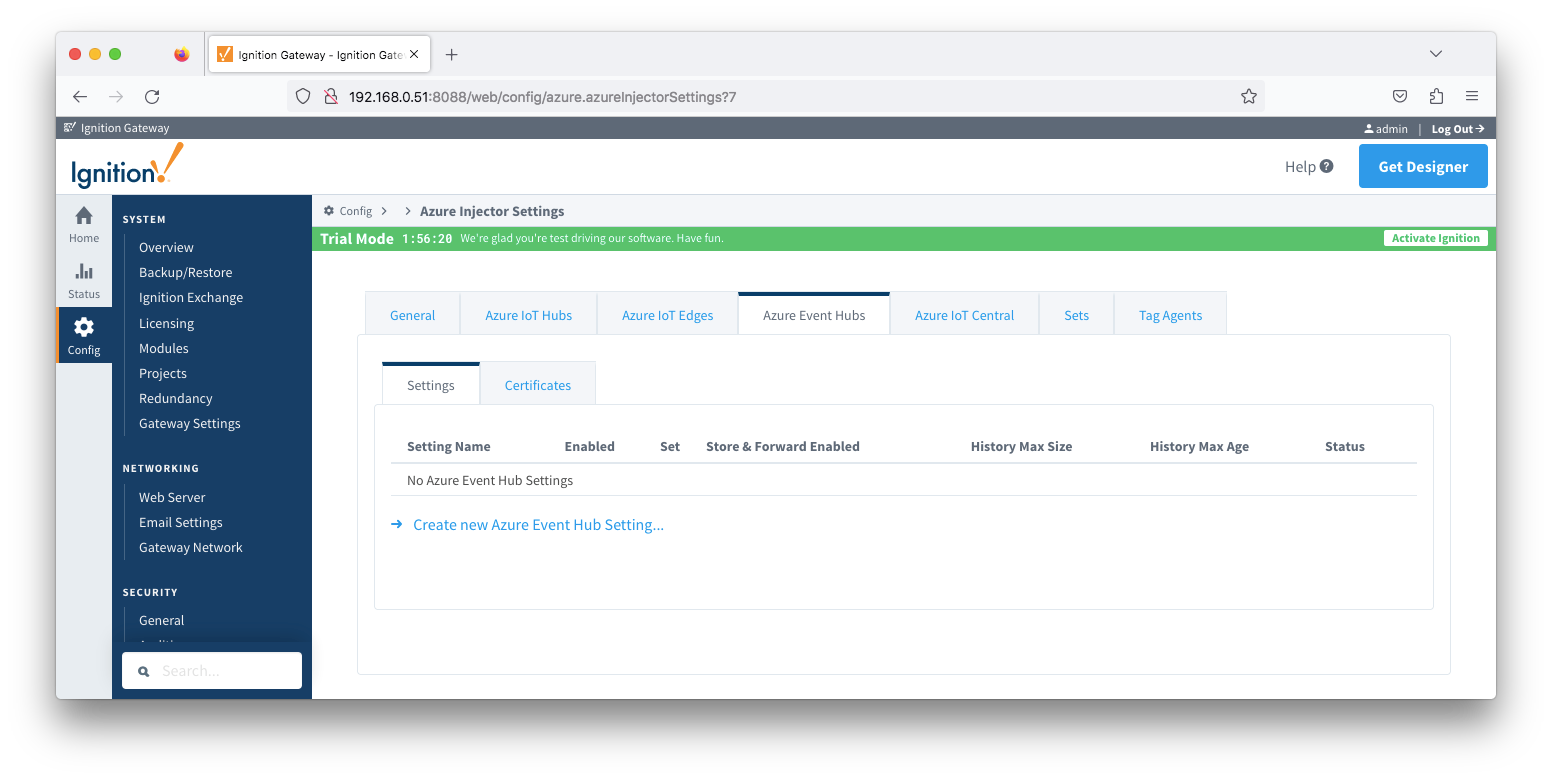Screen dimensions: 1552x779
Task: Click the sidebar Search input field
Action: point(212,671)
